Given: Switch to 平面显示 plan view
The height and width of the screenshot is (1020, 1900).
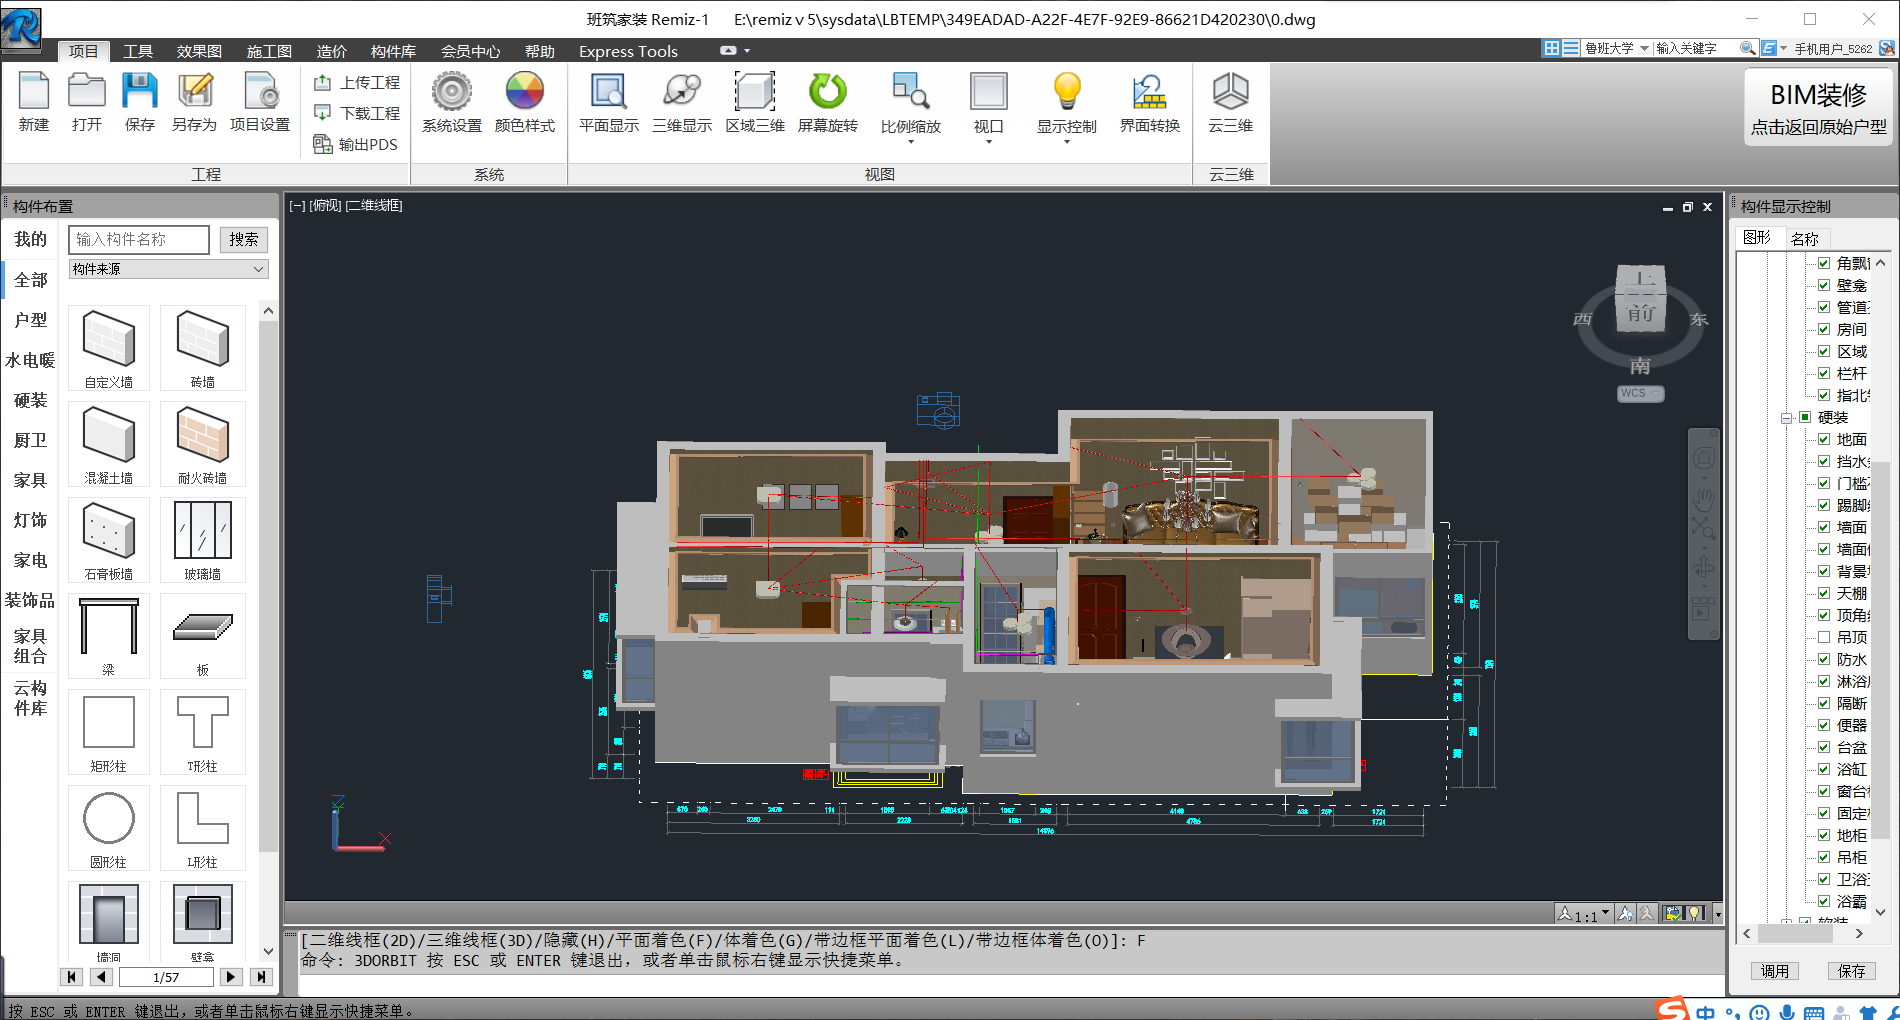Looking at the screenshot, I should pos(609,102).
